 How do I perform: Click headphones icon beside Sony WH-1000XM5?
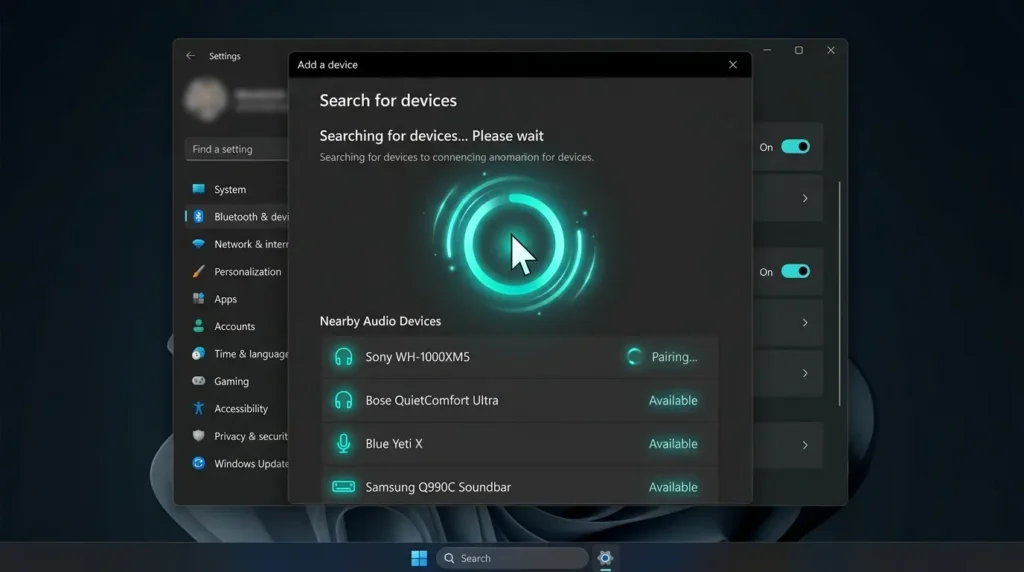[344, 357]
